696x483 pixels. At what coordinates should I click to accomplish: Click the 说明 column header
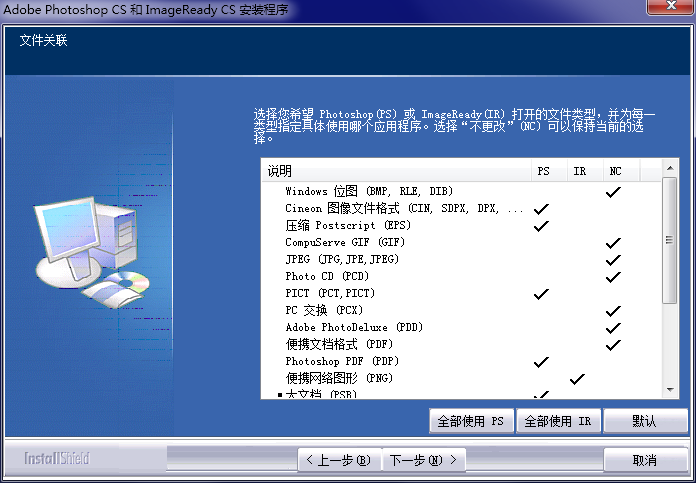click(396, 171)
